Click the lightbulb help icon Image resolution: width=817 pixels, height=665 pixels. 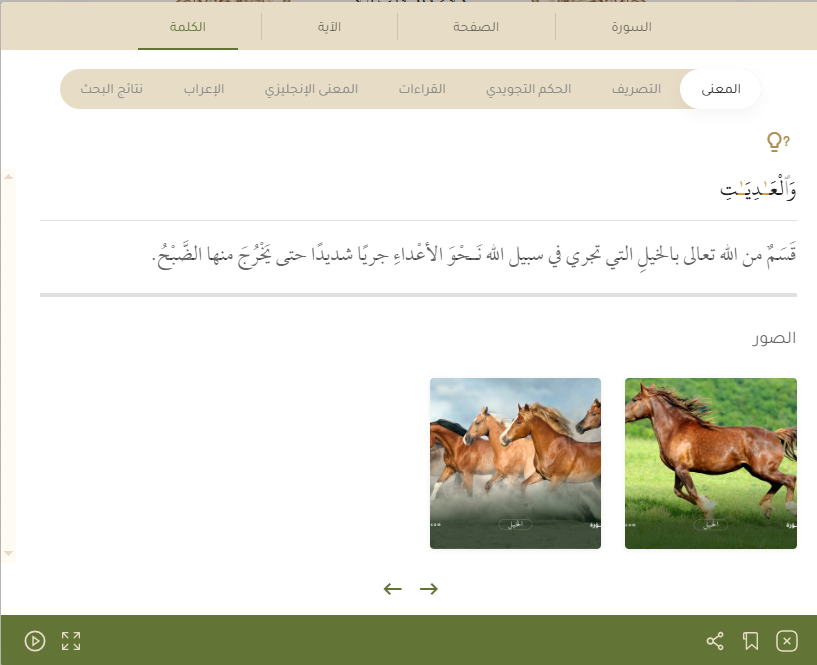click(x=777, y=142)
